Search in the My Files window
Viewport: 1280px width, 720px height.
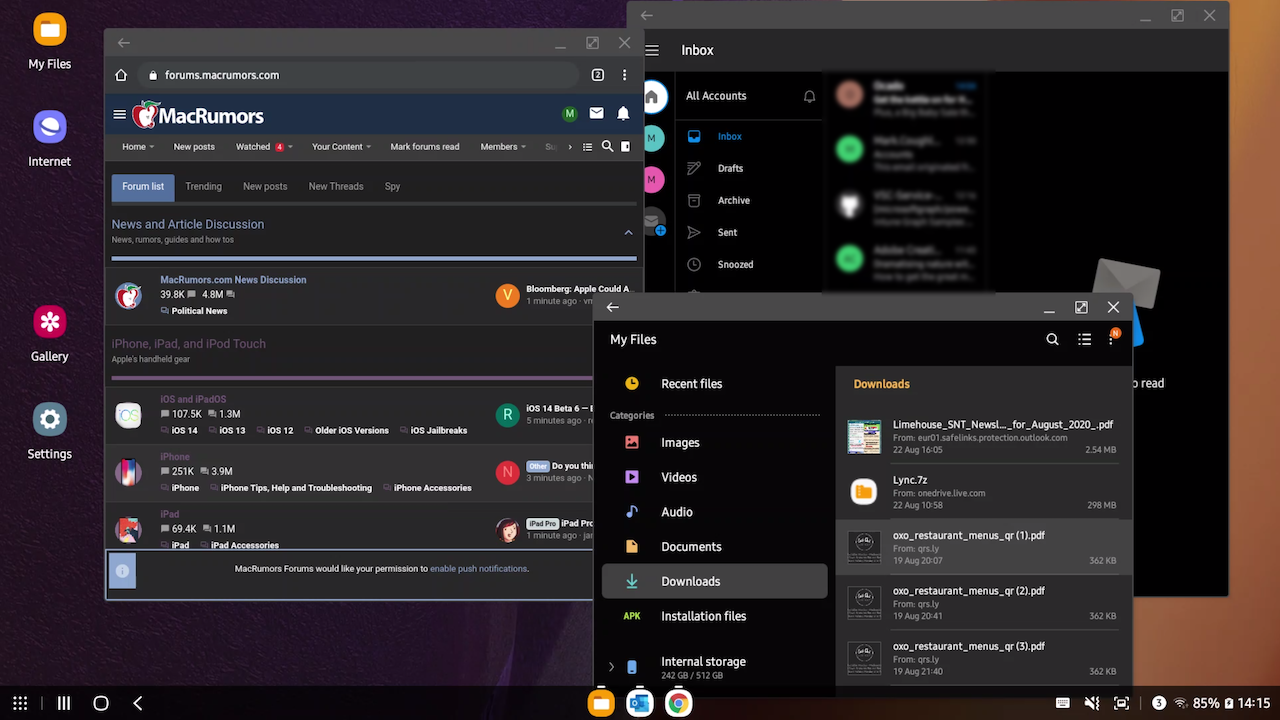pos(1052,340)
